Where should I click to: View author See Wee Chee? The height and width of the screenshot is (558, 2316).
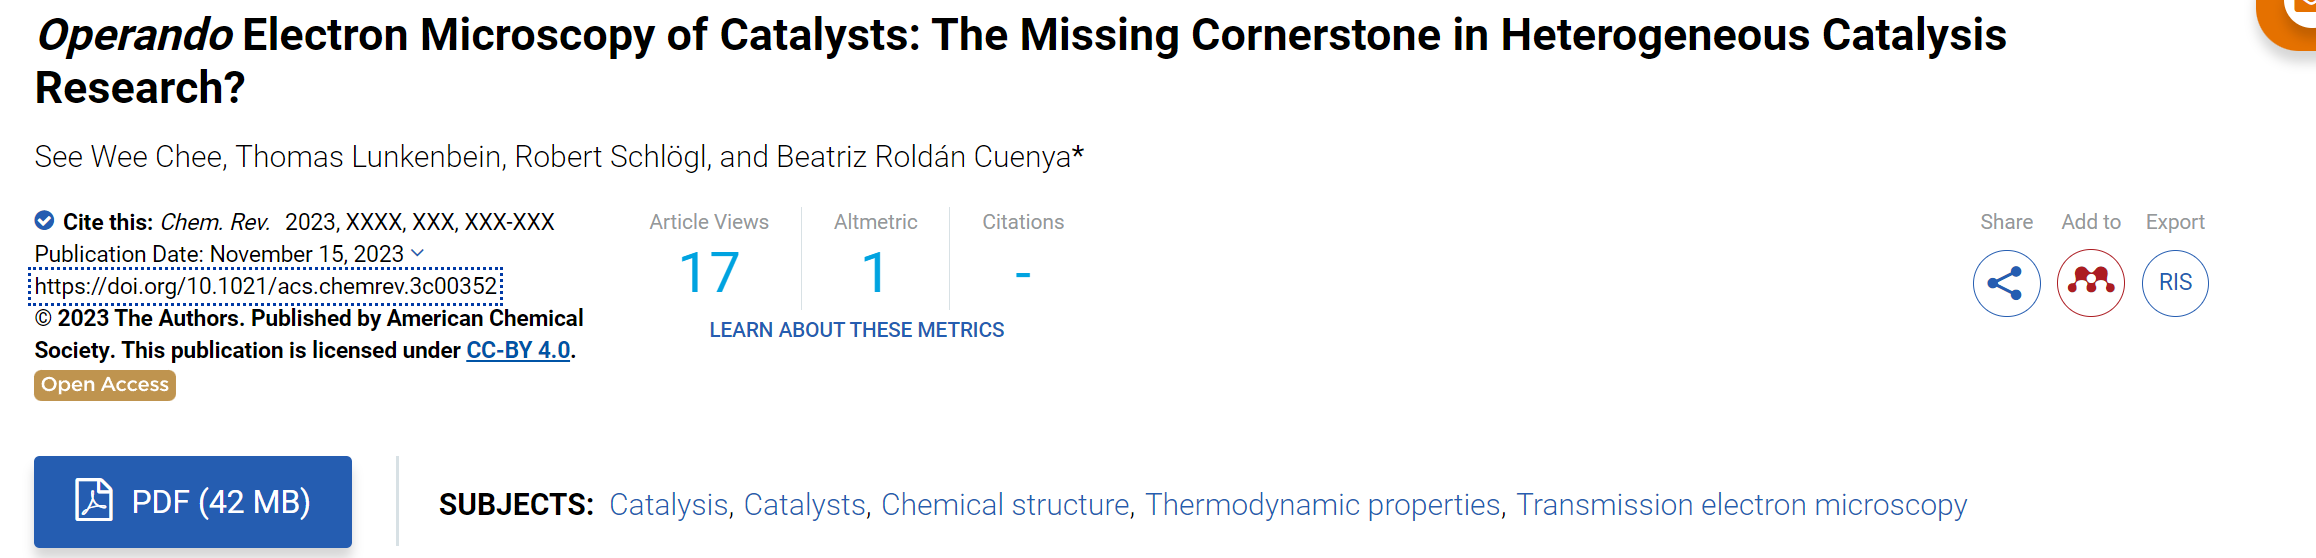click(129, 157)
